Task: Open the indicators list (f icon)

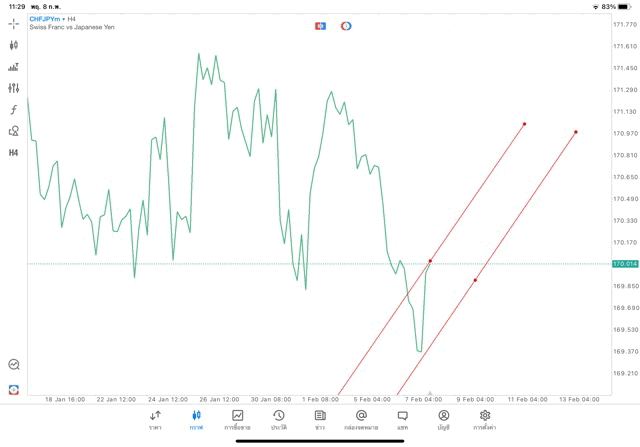Action: pos(14,110)
